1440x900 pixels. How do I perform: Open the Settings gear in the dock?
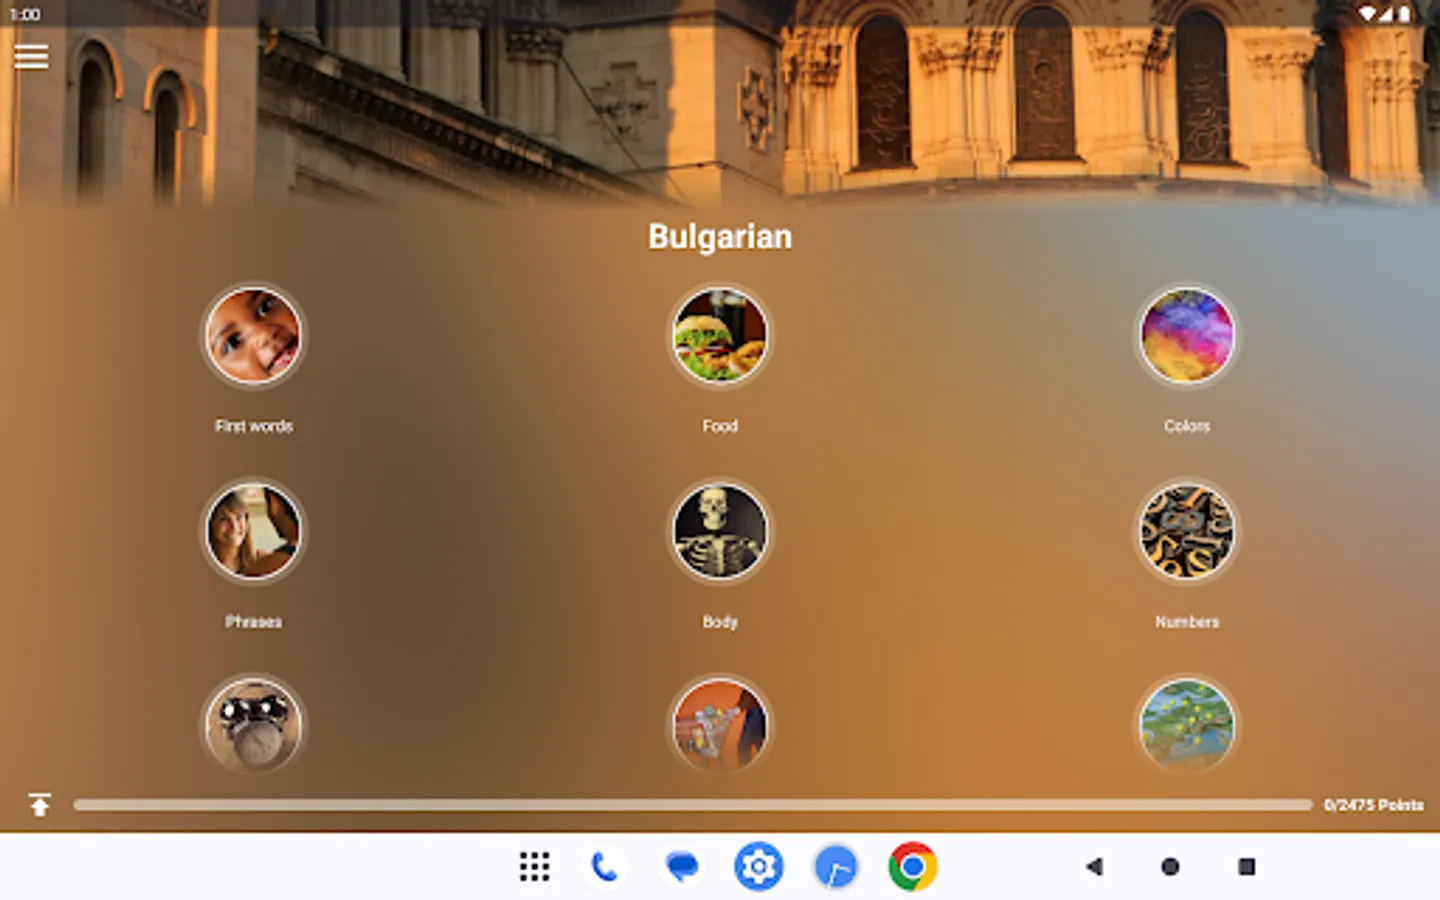pyautogui.click(x=758, y=866)
